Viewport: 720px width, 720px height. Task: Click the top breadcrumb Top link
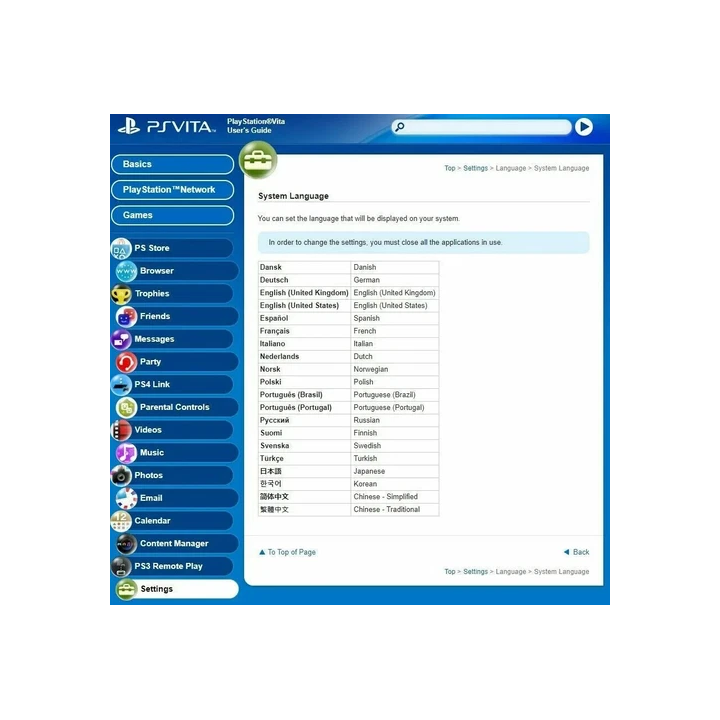[450, 169]
